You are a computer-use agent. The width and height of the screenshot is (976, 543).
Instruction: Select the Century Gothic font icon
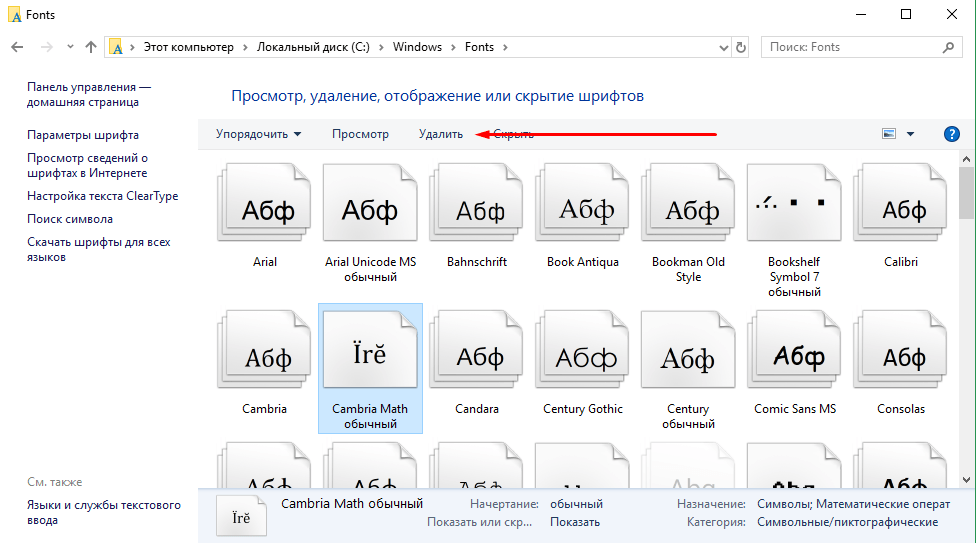click(x=583, y=350)
